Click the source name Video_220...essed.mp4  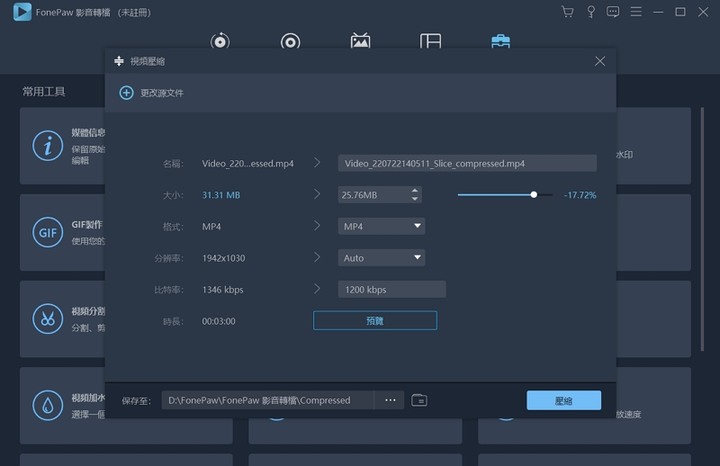click(248, 163)
